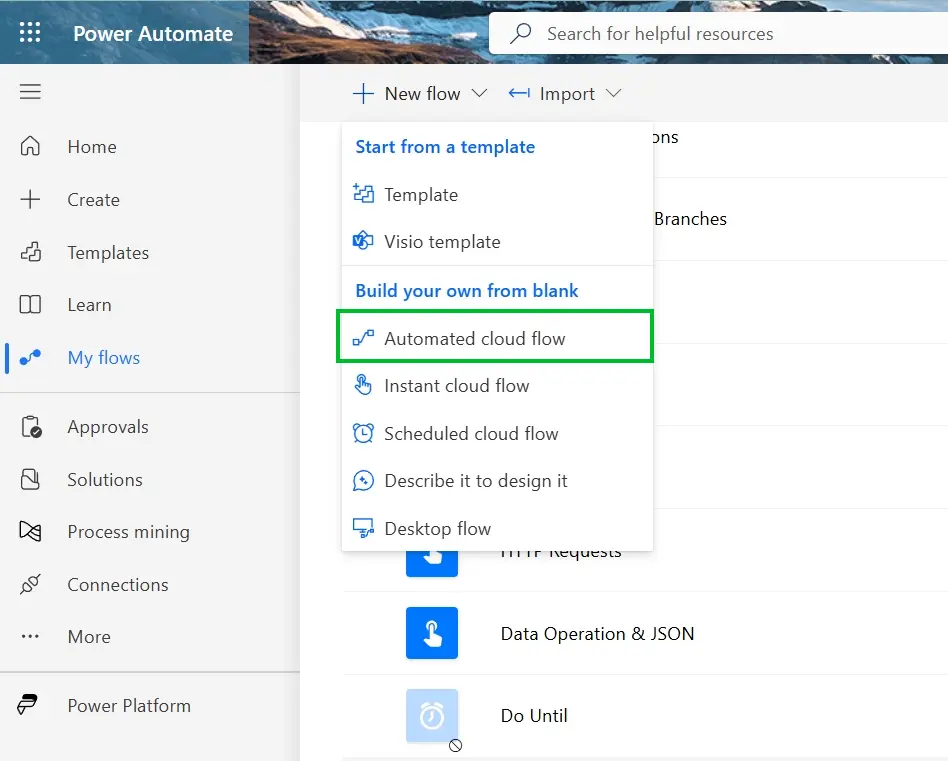Screen dimensions: 948x761
Task: Click the More ellipsis icon
Action: [30, 636]
